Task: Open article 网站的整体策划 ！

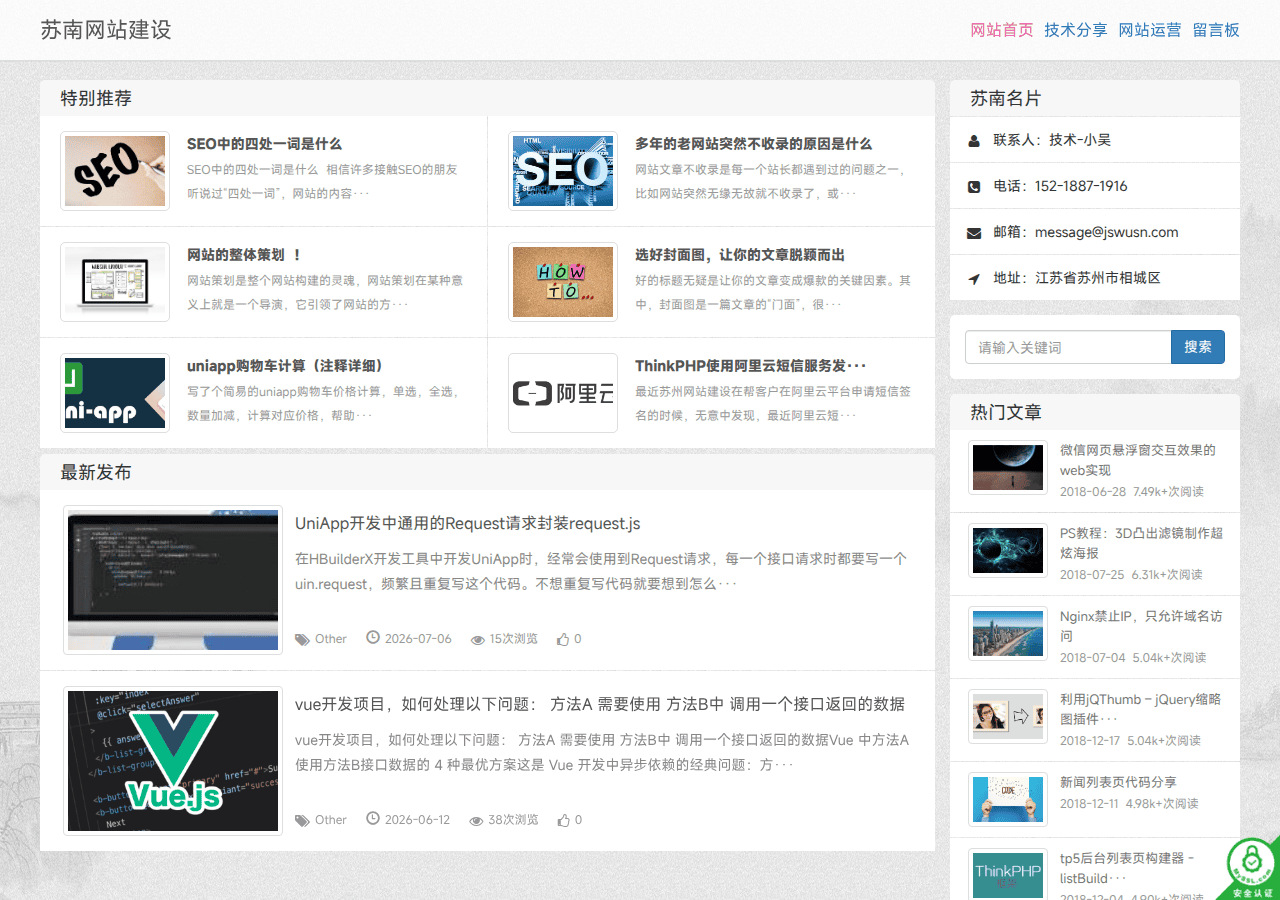Action: (x=244, y=255)
